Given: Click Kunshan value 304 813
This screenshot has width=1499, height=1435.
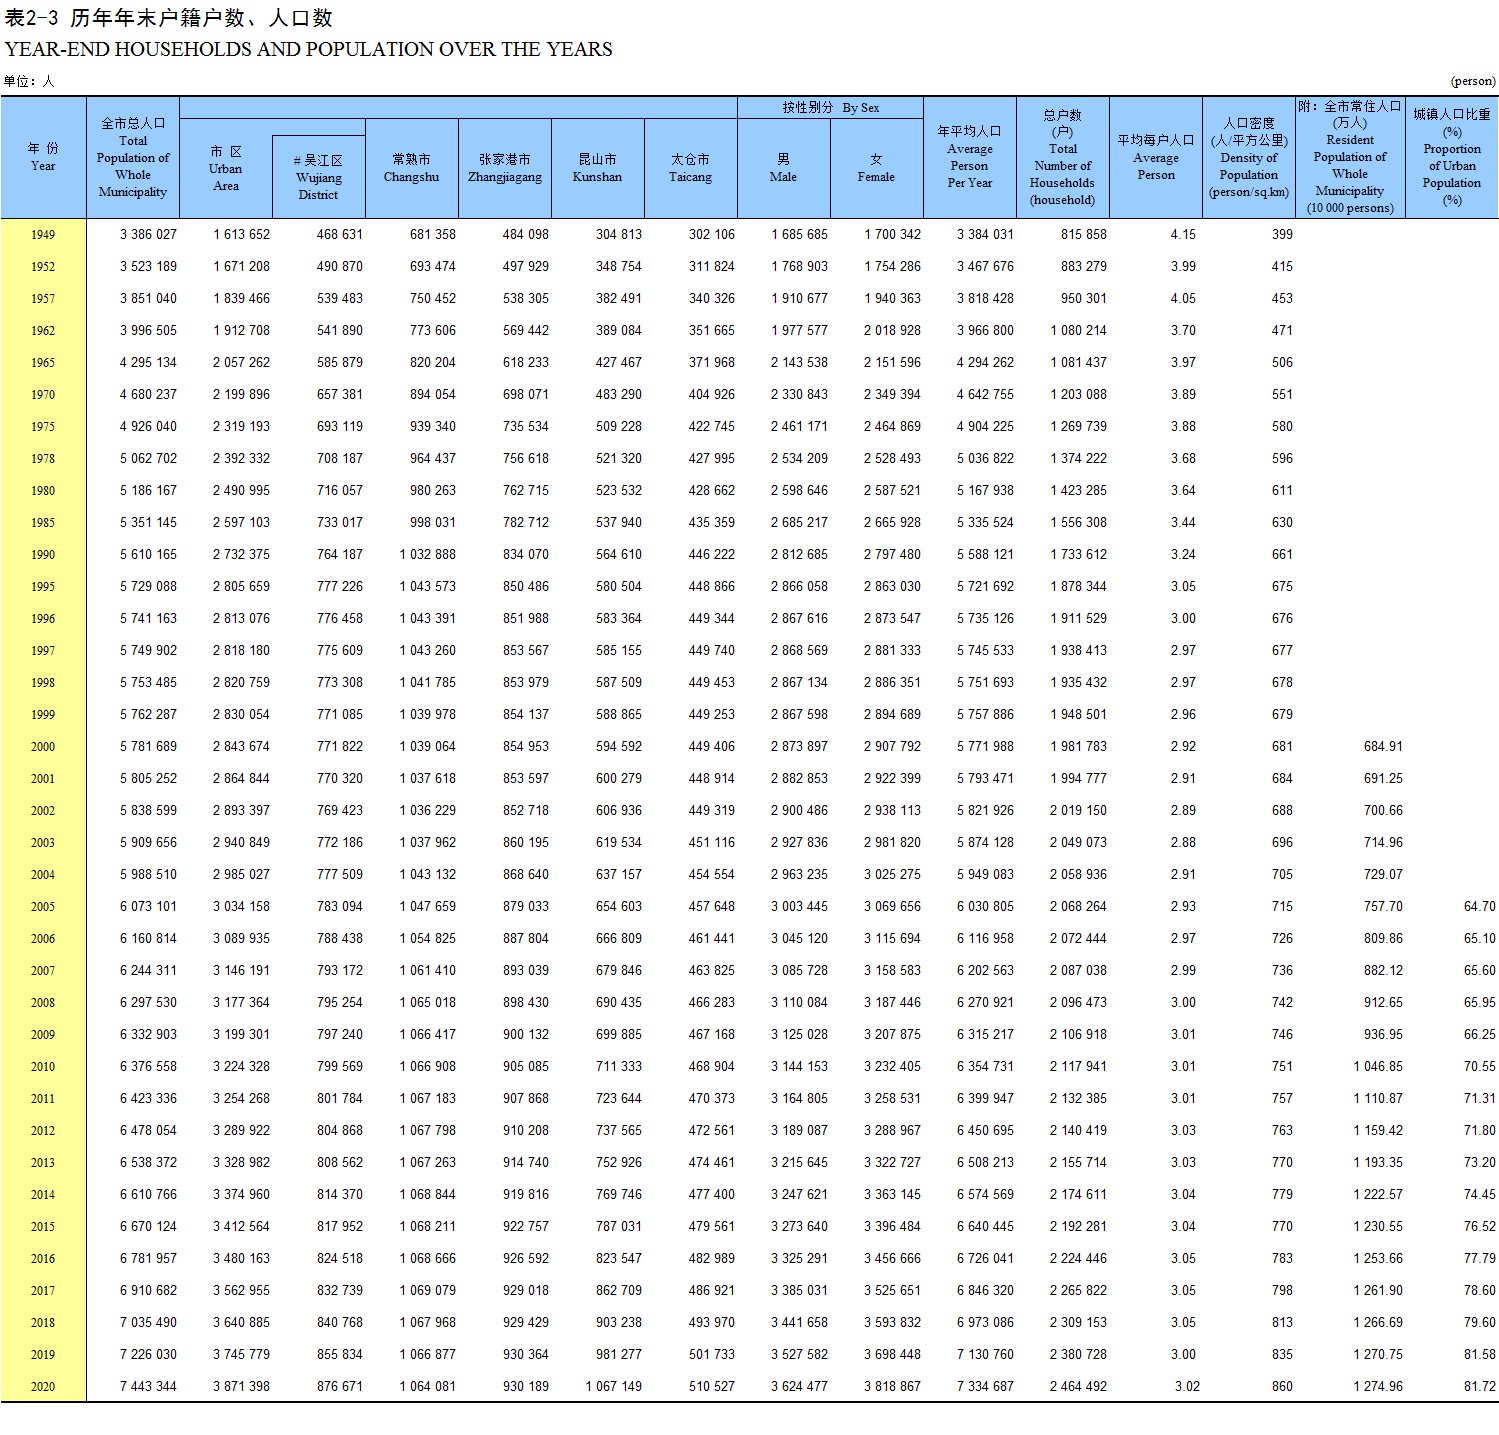Looking at the screenshot, I should coord(619,234).
